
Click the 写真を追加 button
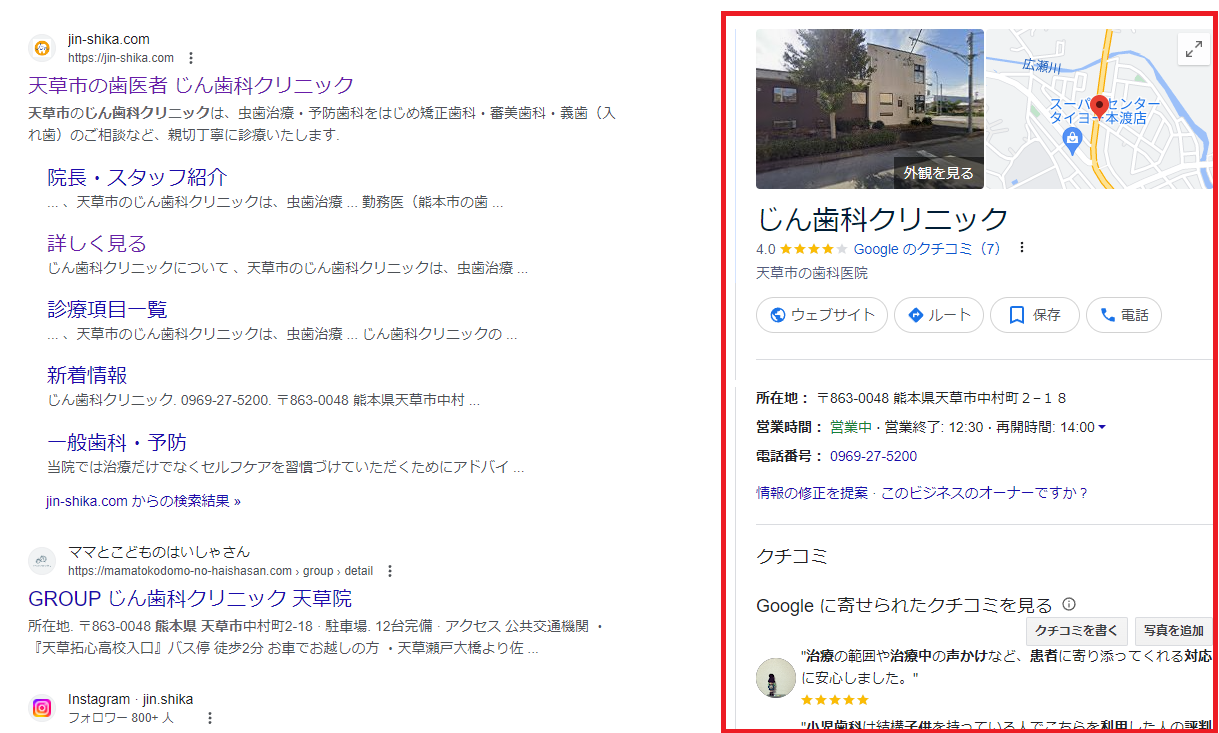(1174, 631)
